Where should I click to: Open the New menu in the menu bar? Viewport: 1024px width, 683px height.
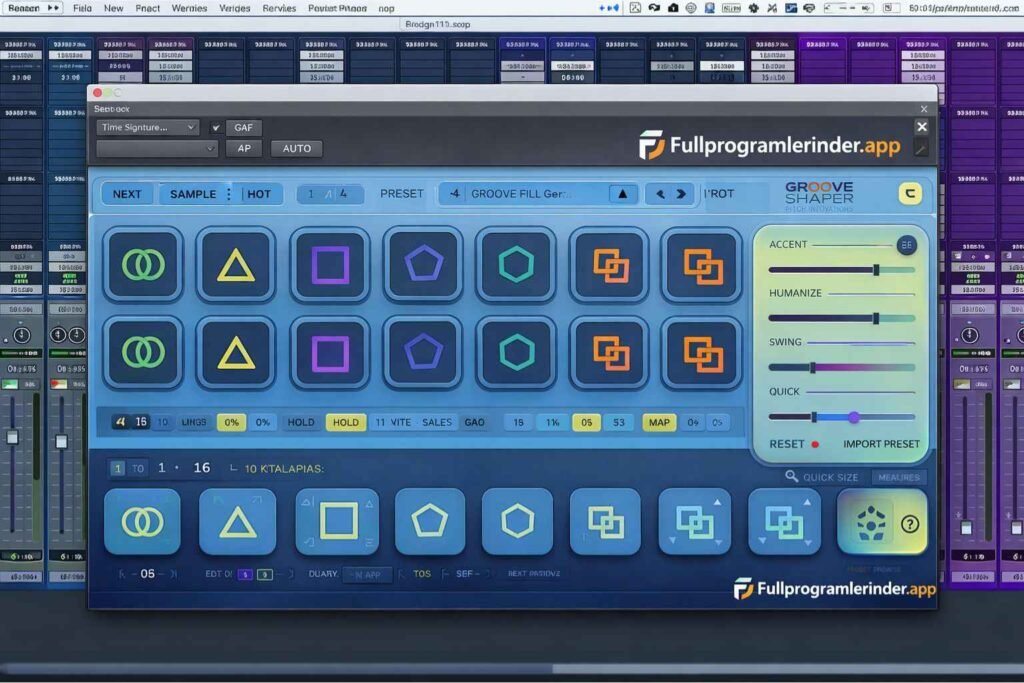[x=114, y=7]
